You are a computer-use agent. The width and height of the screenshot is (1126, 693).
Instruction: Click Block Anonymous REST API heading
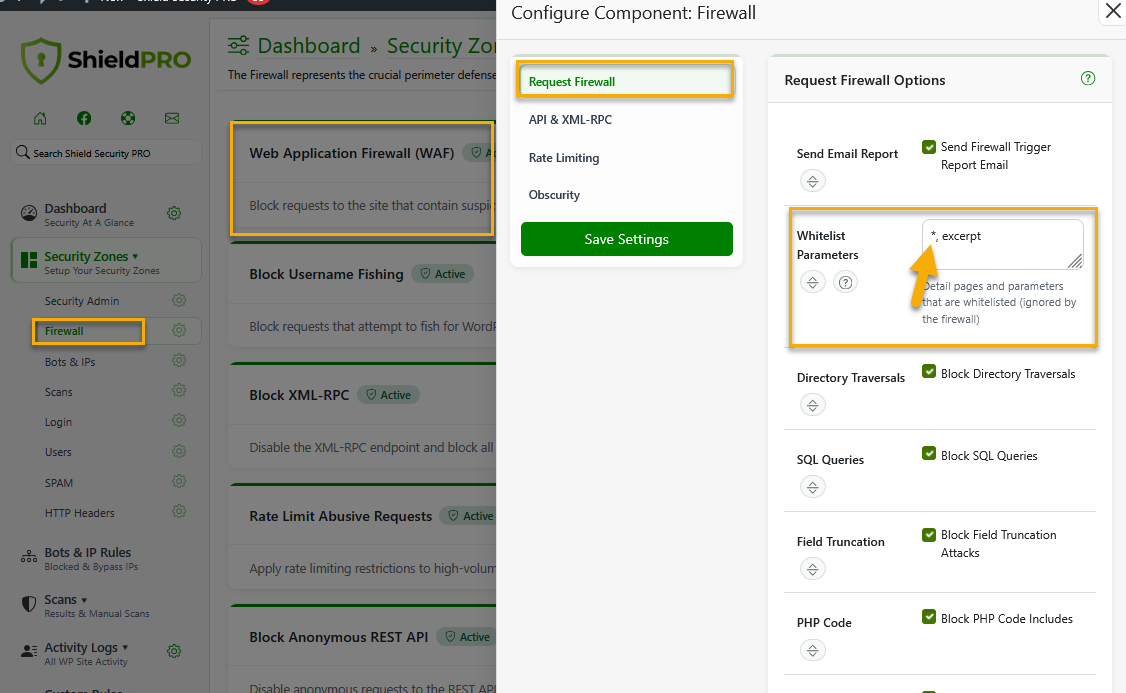(338, 637)
